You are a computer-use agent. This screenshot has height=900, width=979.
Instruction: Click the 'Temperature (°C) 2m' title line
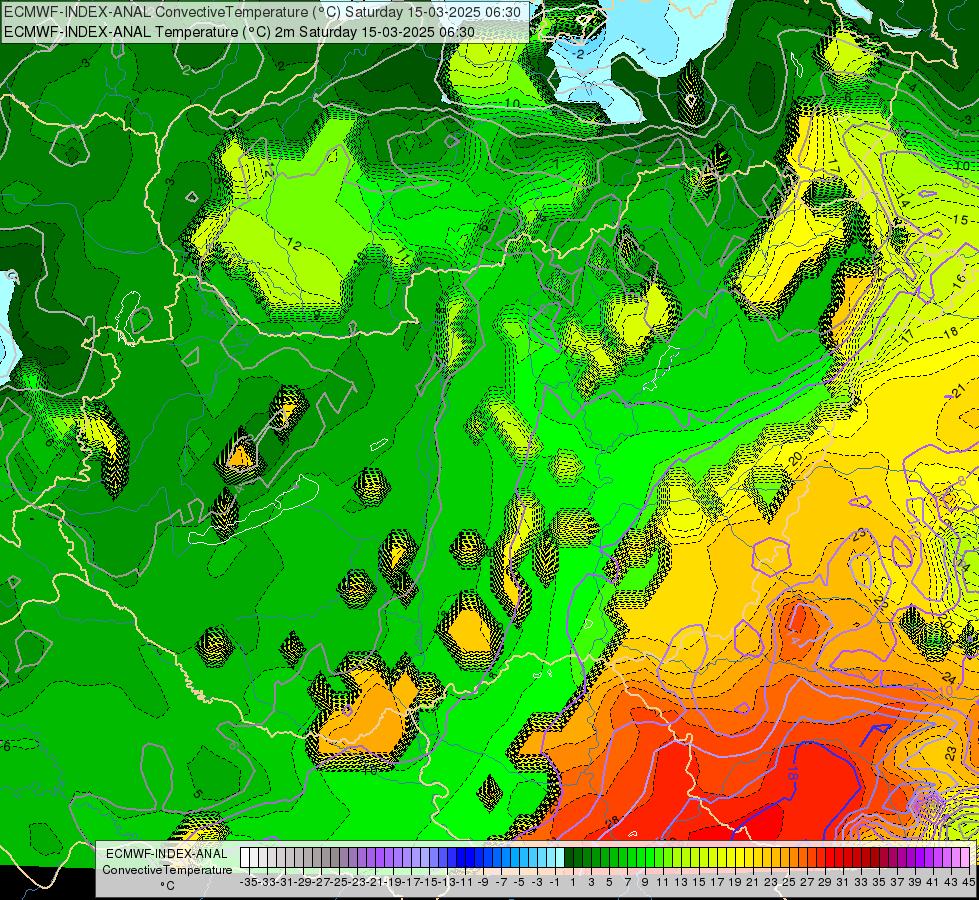pos(239,32)
